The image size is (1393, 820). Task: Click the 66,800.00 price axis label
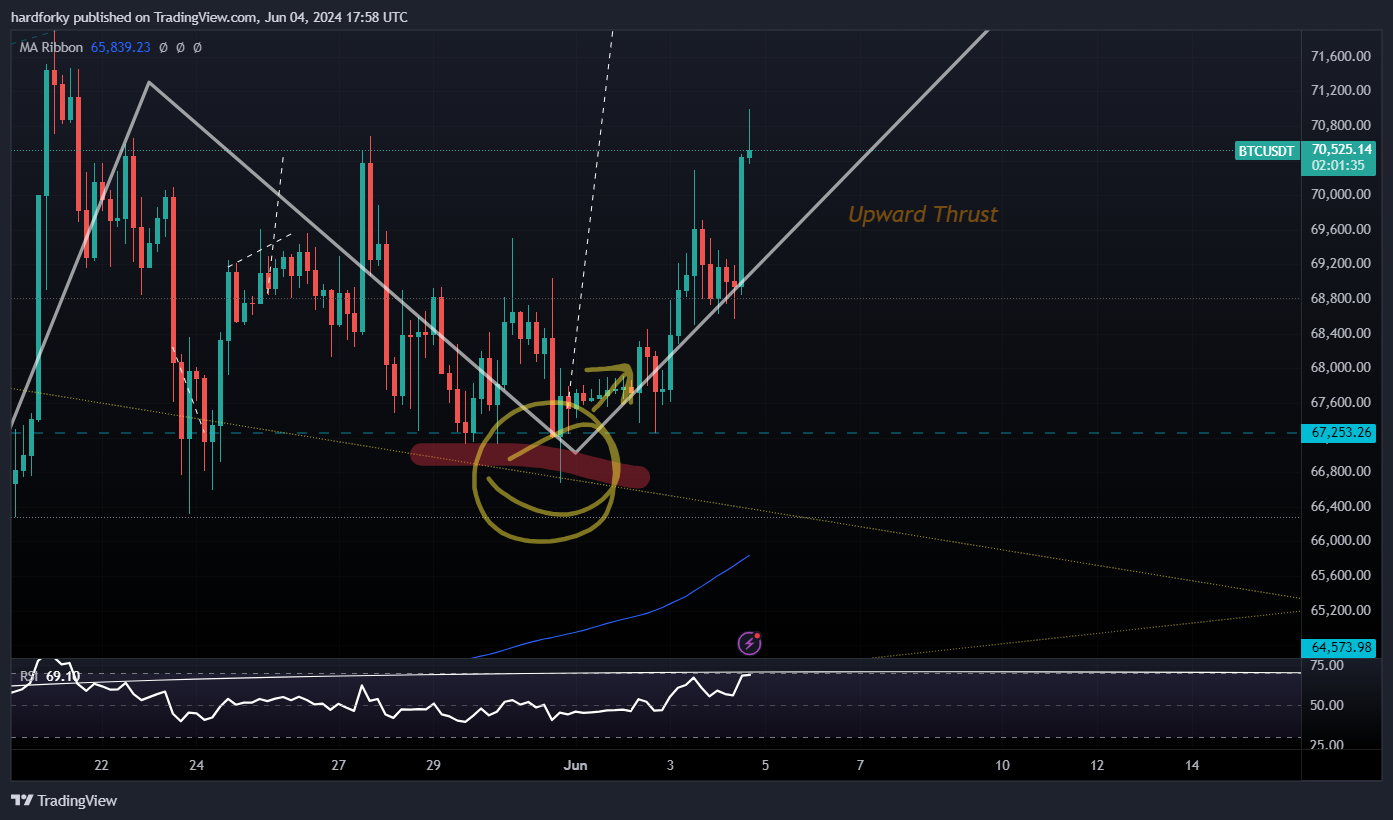point(1340,471)
